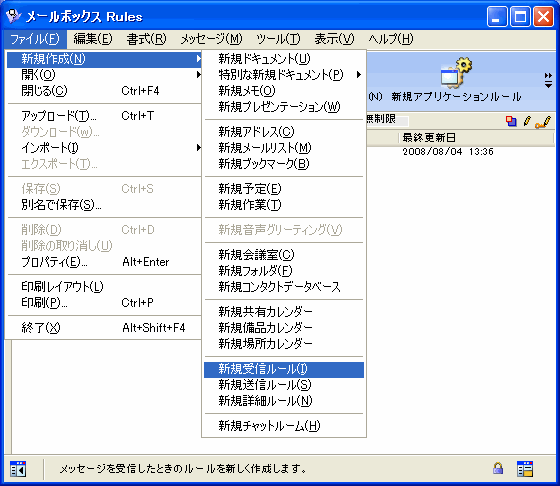The width and height of the screenshot is (560, 486).
Task: Click the red and blue squares icon
Action: coord(511,121)
